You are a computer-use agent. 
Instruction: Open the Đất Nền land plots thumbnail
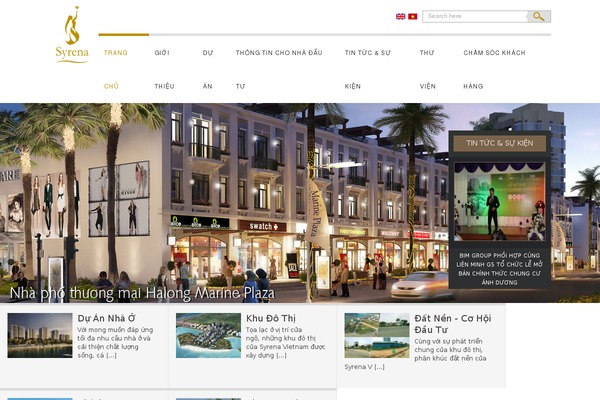click(x=377, y=336)
